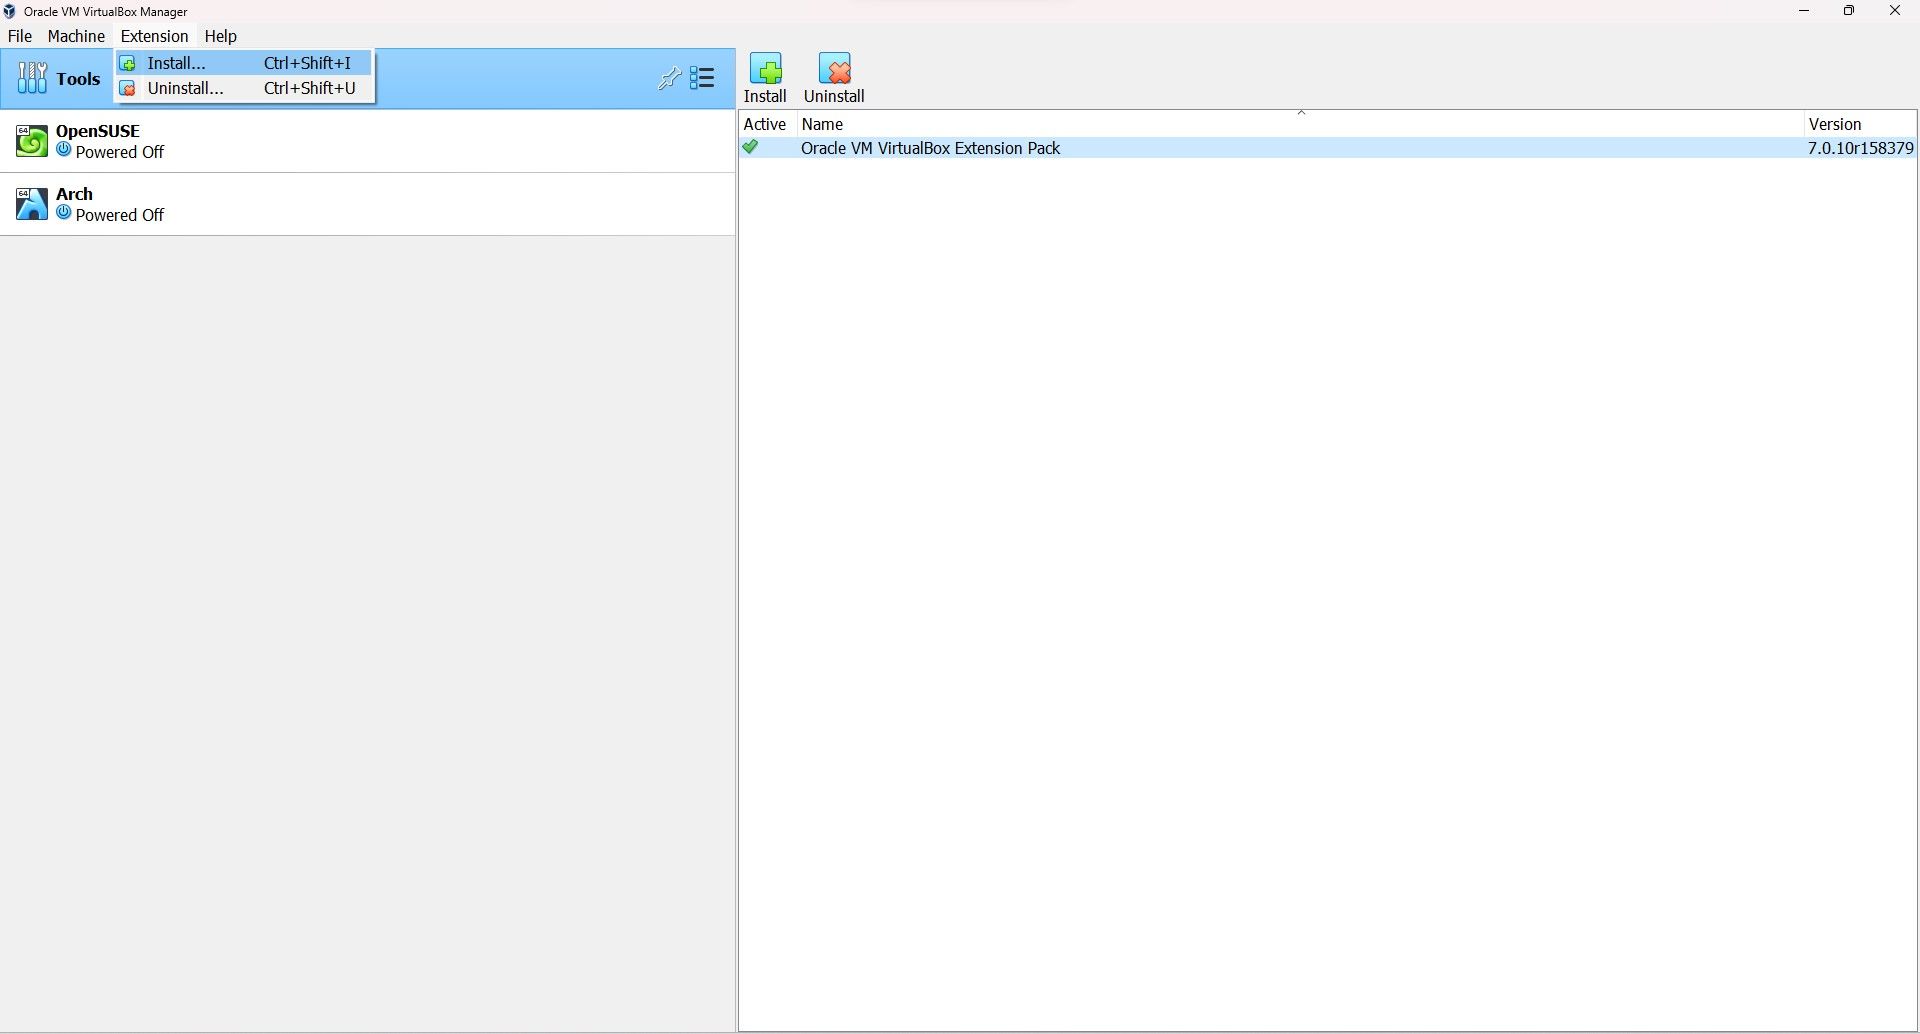Click the Arch VM icon

31,203
